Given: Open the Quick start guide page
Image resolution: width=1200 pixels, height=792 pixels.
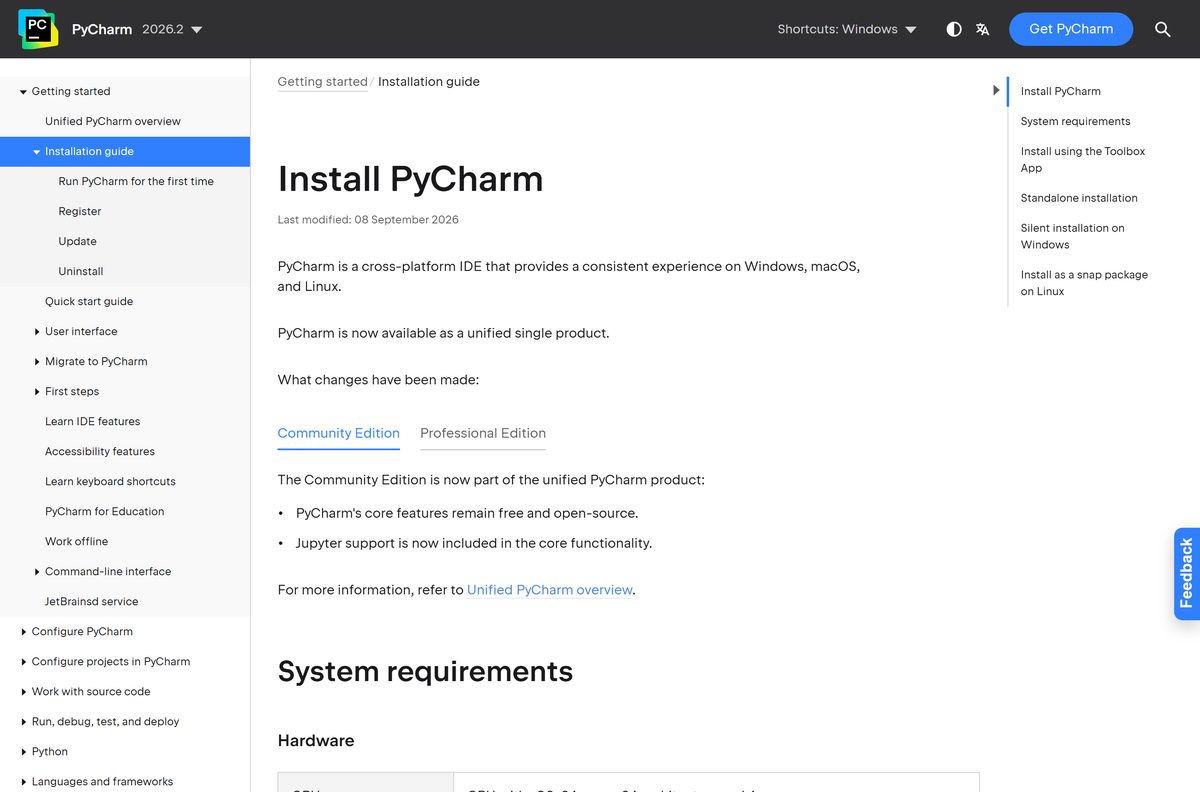Looking at the screenshot, I should (x=89, y=301).
